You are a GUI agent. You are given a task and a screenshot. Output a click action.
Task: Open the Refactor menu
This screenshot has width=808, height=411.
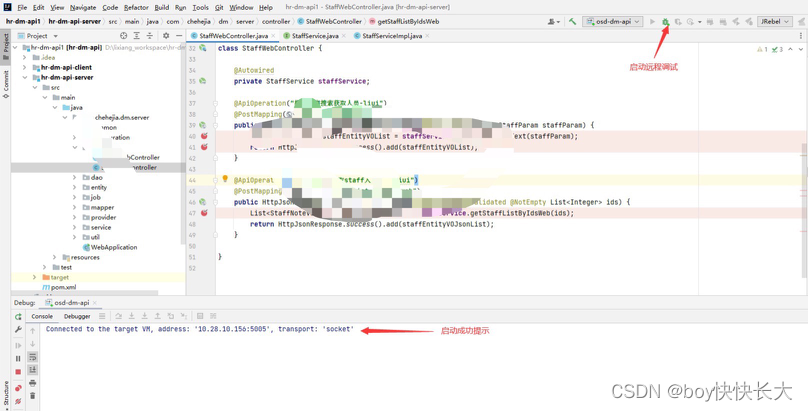pyautogui.click(x=137, y=7)
